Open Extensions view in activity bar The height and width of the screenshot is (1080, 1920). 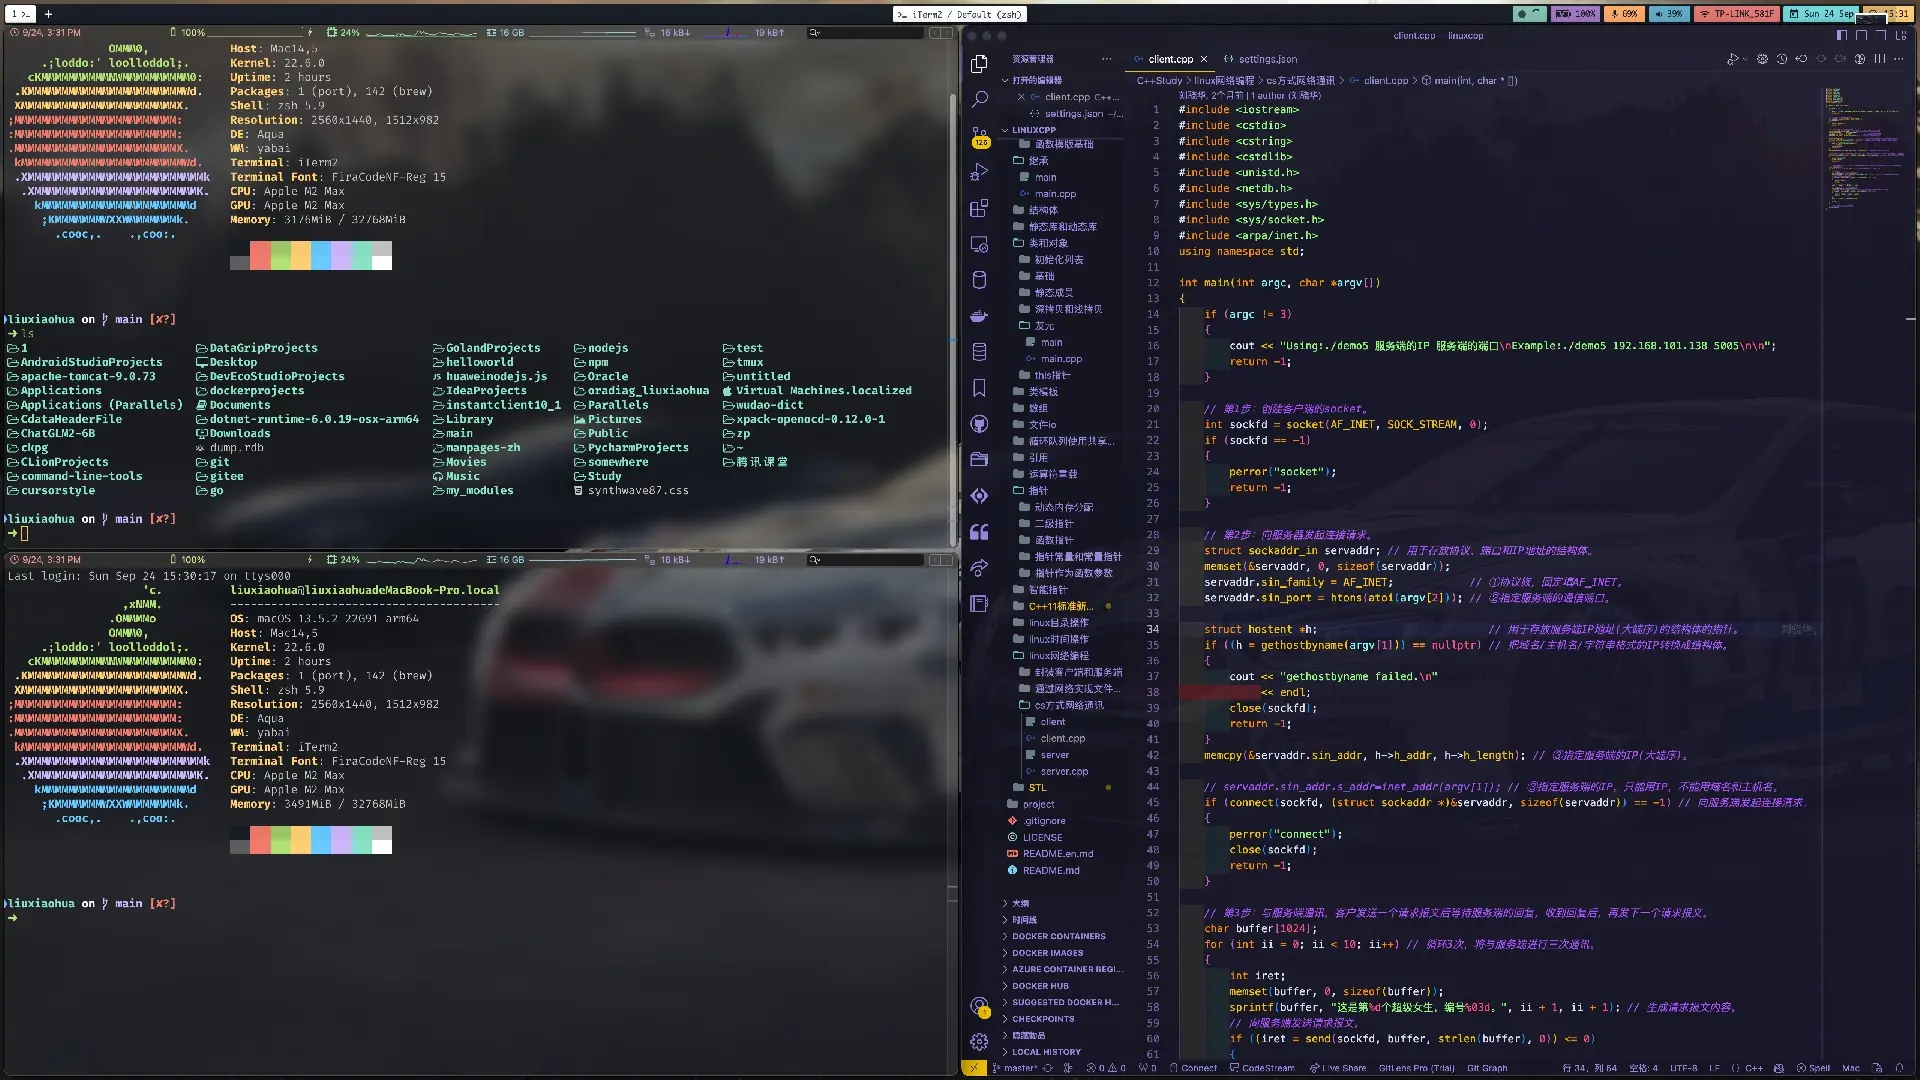(979, 208)
